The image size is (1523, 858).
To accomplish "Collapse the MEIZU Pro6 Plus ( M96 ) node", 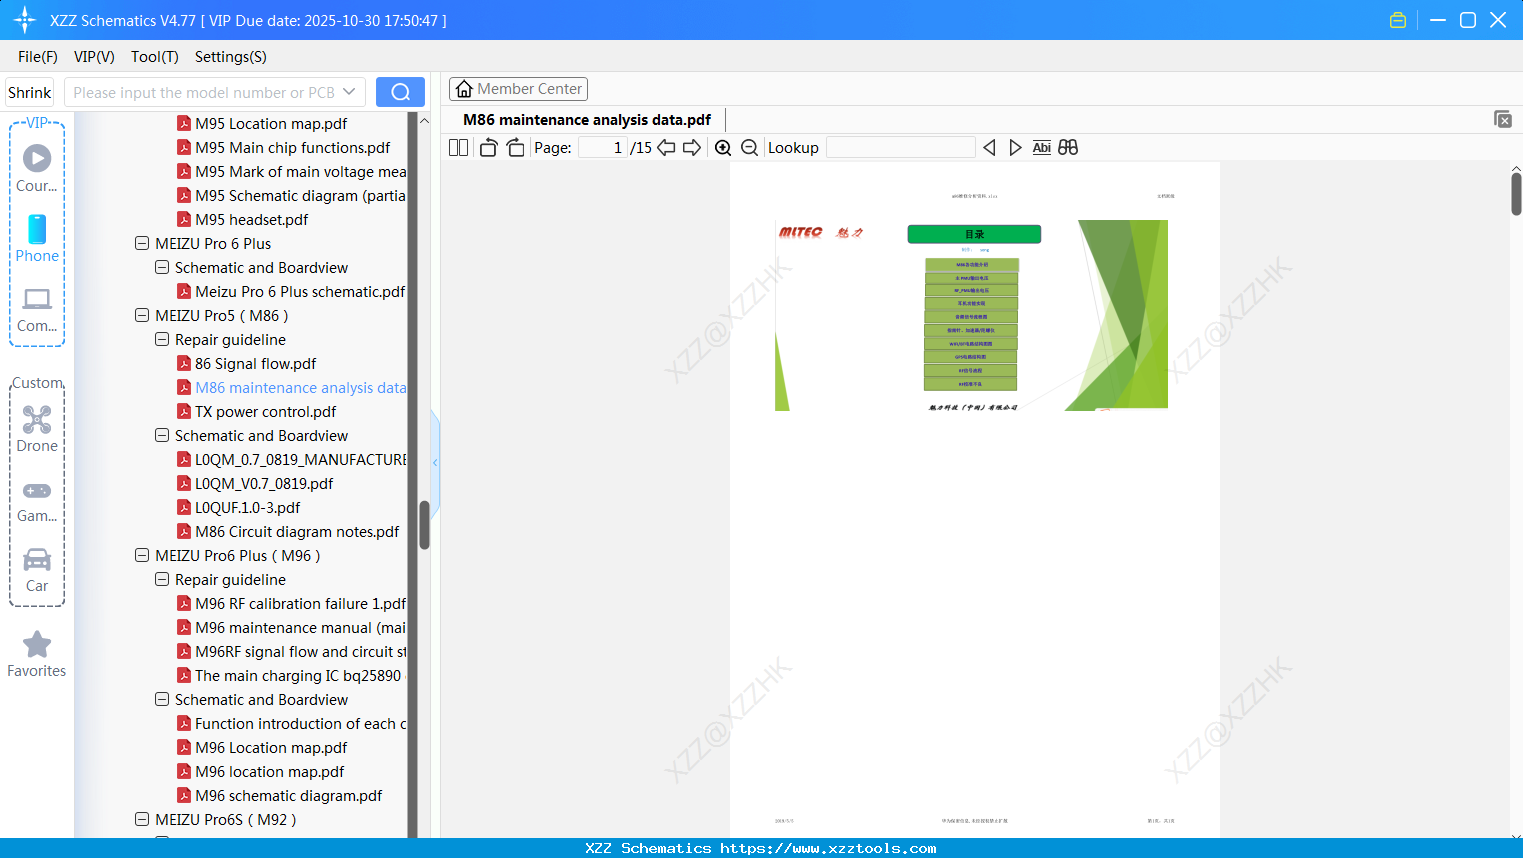I will tap(141, 555).
